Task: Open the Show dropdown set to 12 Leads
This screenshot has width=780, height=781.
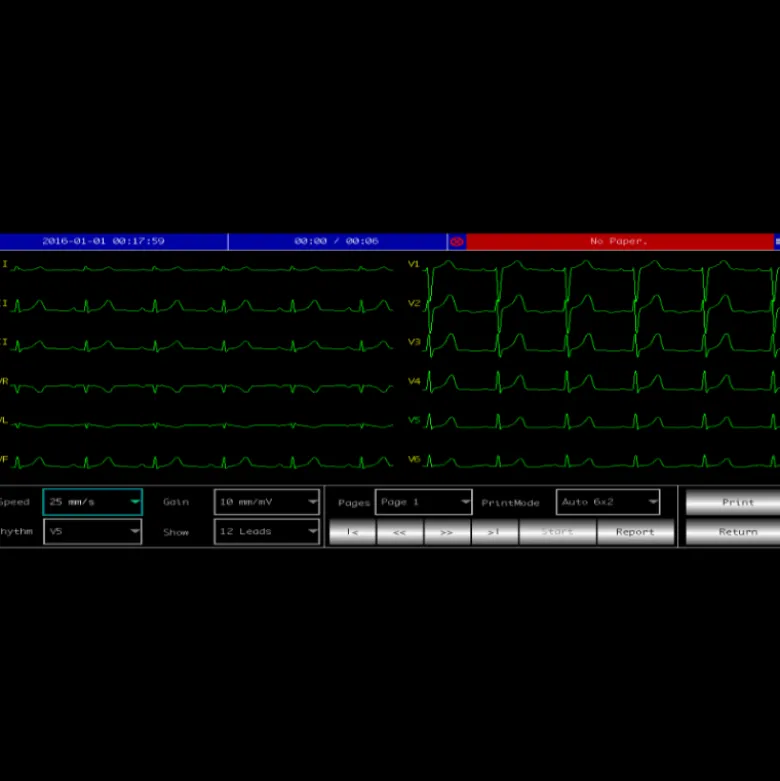Action: [x=266, y=531]
